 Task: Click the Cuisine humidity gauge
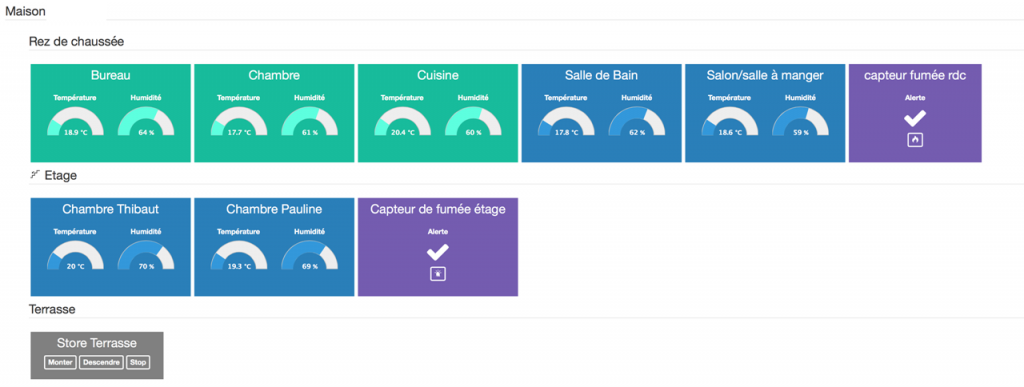[x=473, y=121]
